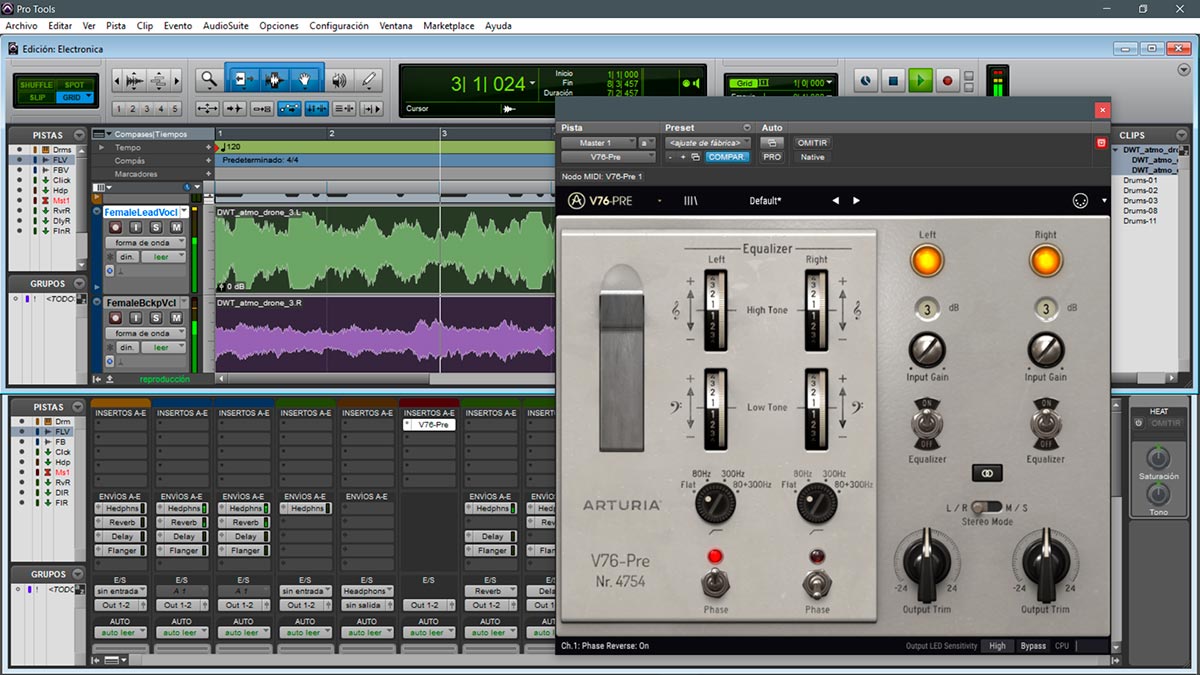Open the V76-Pre insert selector dropdown

pyautogui.click(x=608, y=157)
